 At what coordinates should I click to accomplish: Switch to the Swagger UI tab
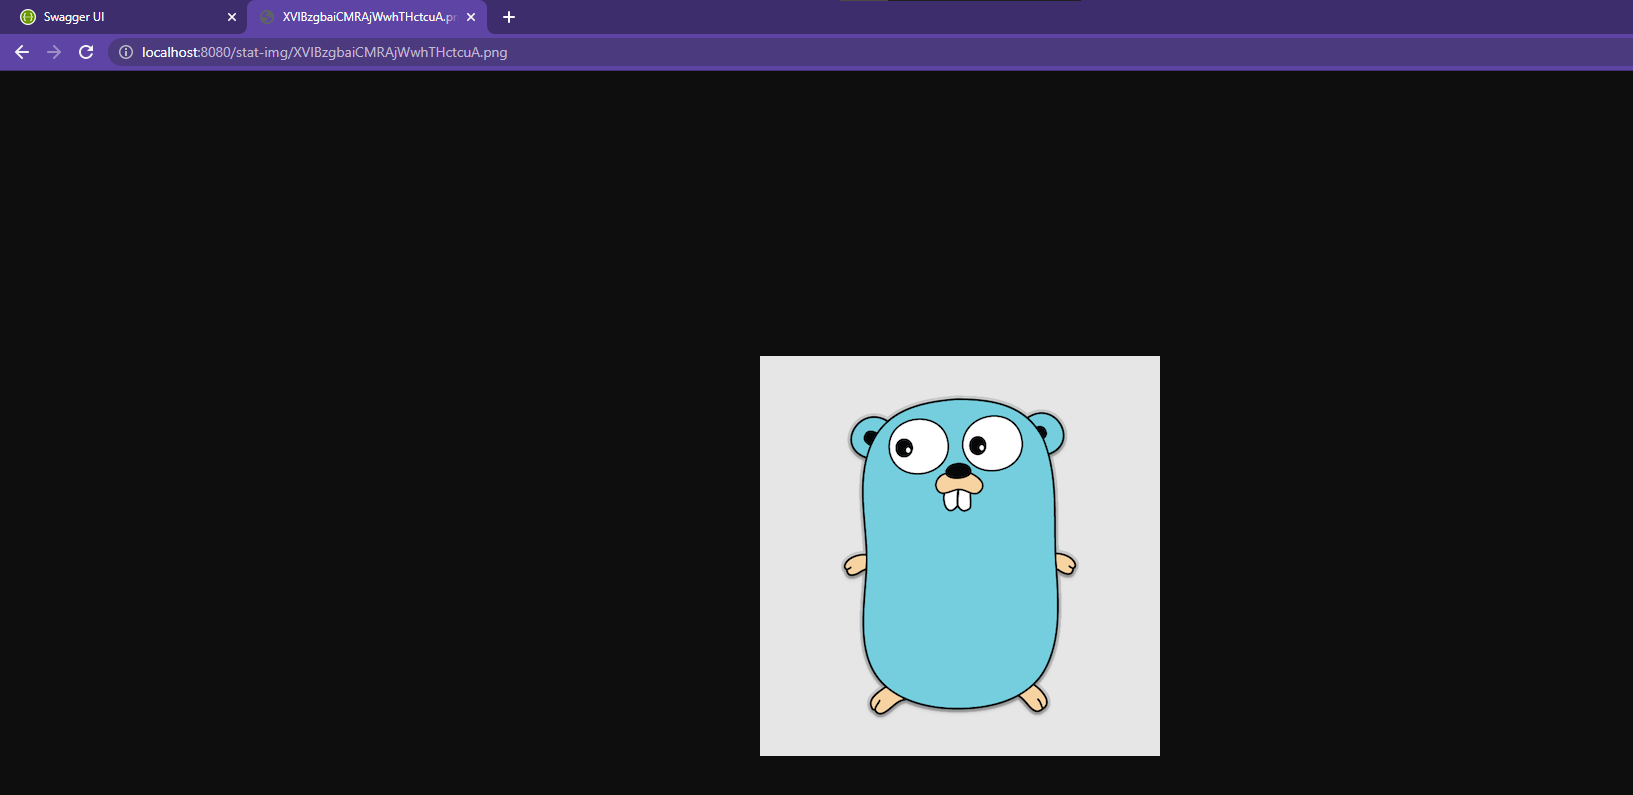click(x=124, y=17)
